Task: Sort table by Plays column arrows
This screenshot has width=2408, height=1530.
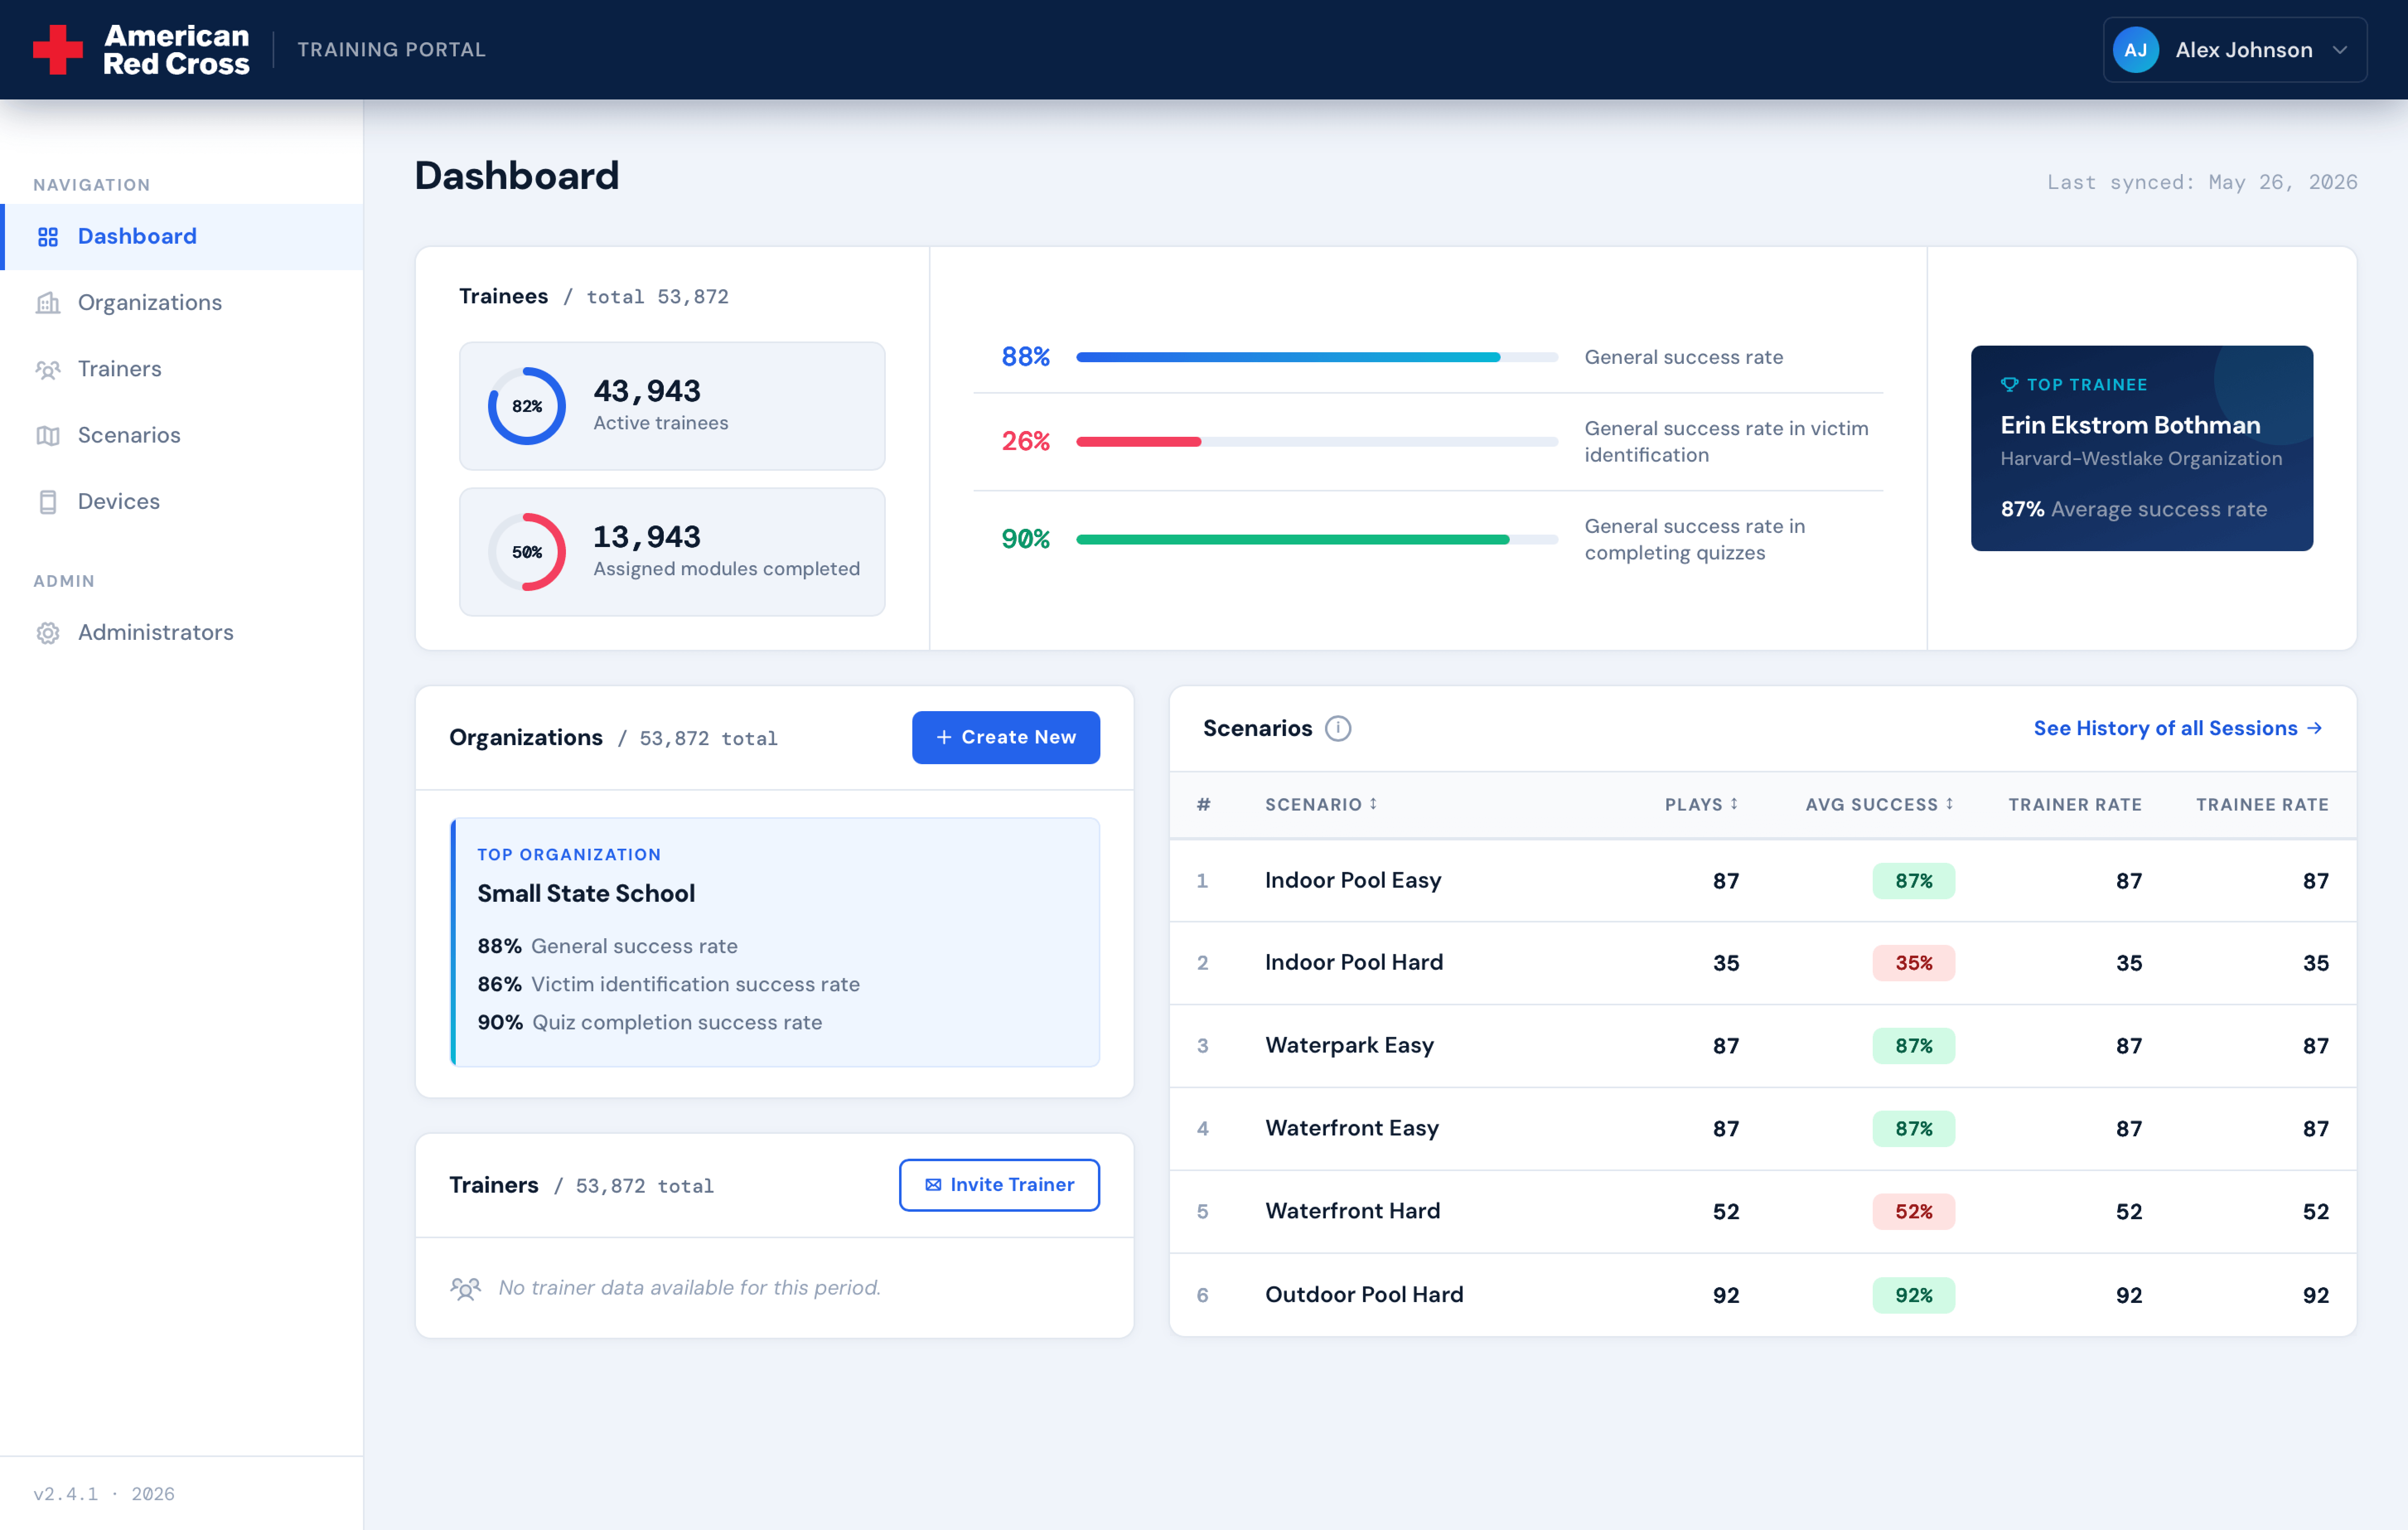Action: 1734,804
